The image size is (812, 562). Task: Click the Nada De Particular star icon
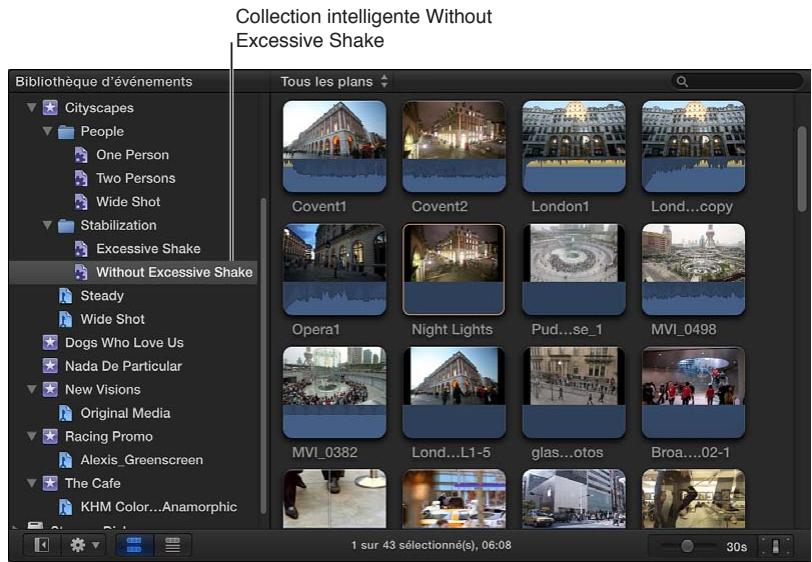click(x=50, y=366)
